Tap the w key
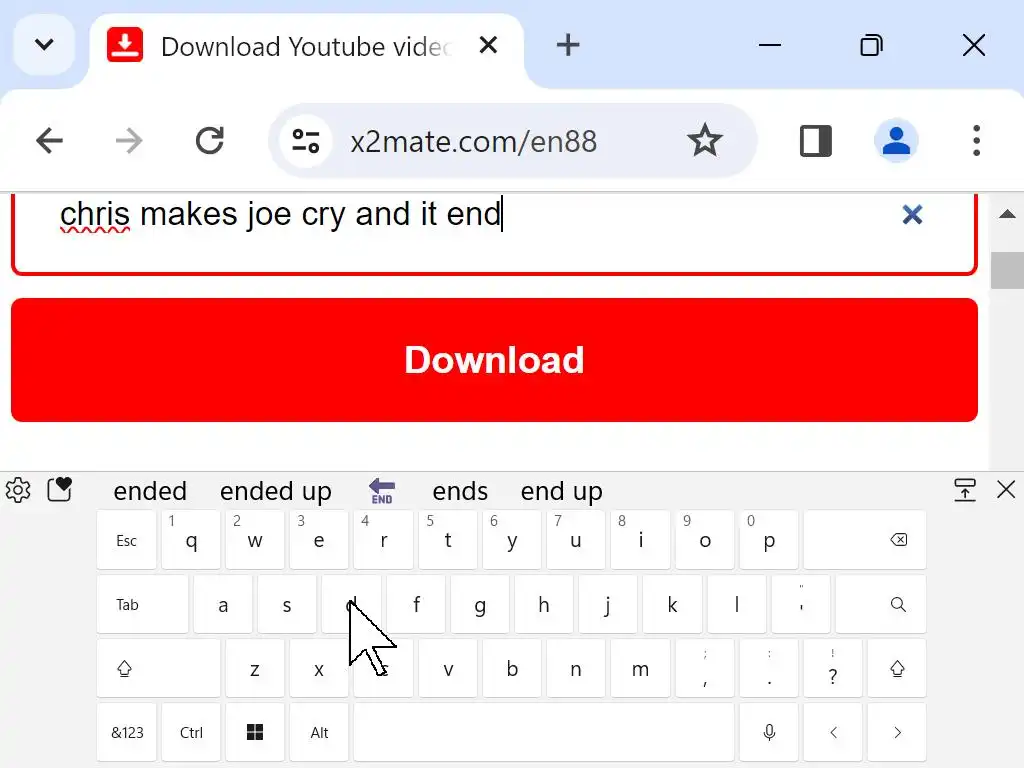Viewport: 1024px width, 768px height. (x=255, y=540)
